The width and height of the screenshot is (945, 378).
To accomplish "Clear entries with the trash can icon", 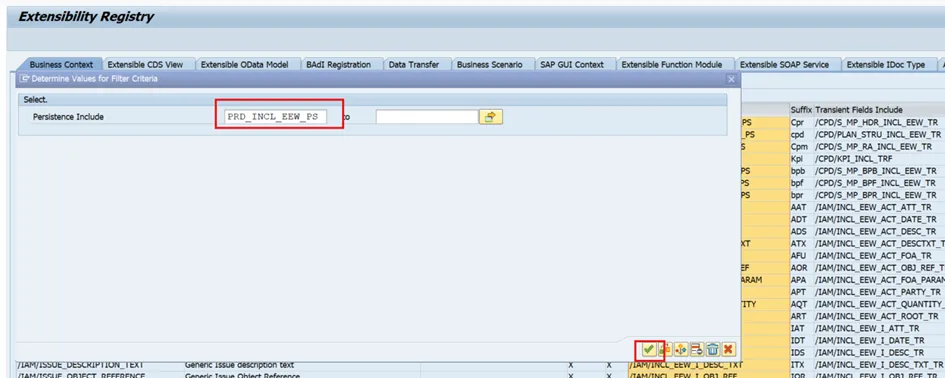I will (x=713, y=349).
